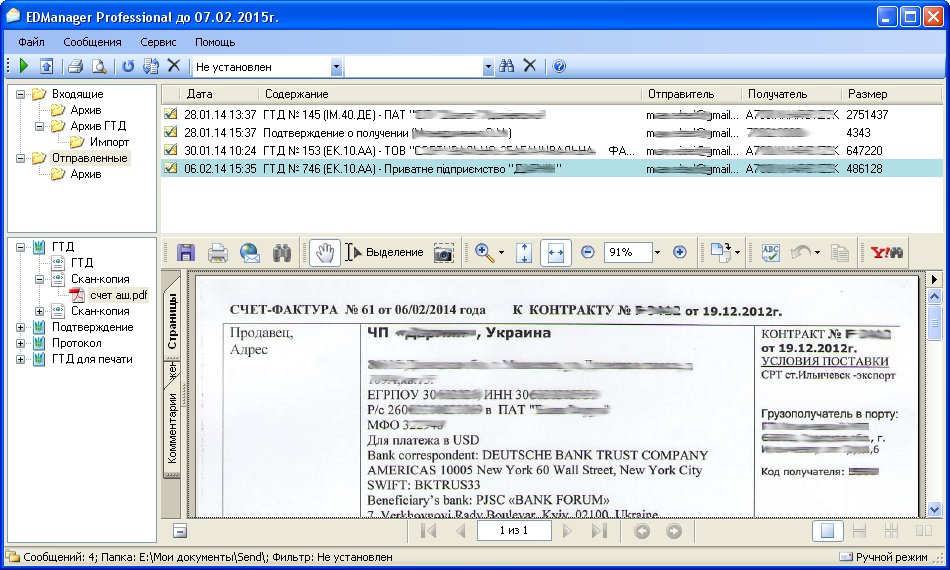The height and width of the screenshot is (570, 950).
Task: Open print preview from main toolbar
Action: [x=99, y=66]
